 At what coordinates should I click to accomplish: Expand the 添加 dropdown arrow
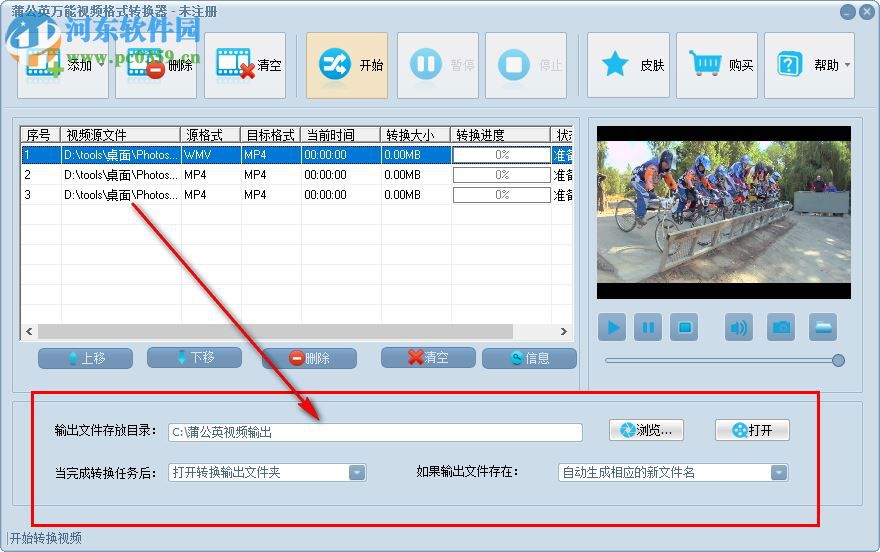[102, 66]
